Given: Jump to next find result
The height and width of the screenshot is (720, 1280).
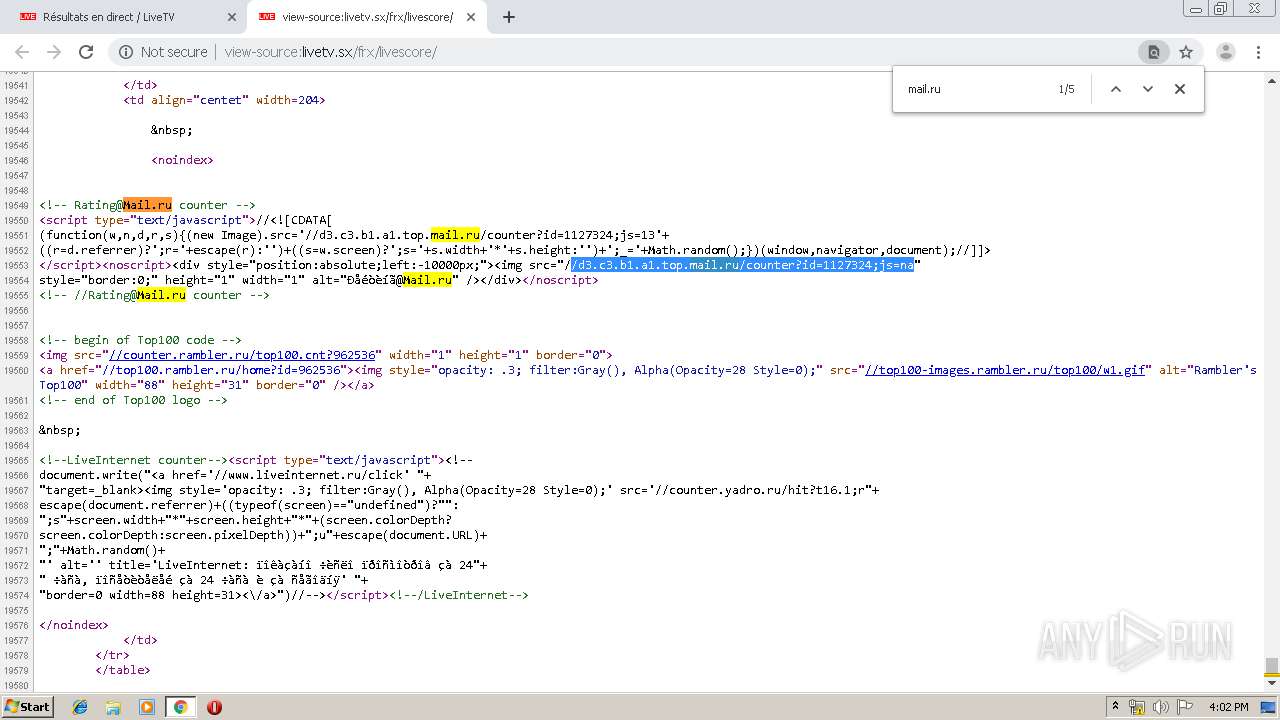Looking at the screenshot, I should pyautogui.click(x=1148, y=89).
